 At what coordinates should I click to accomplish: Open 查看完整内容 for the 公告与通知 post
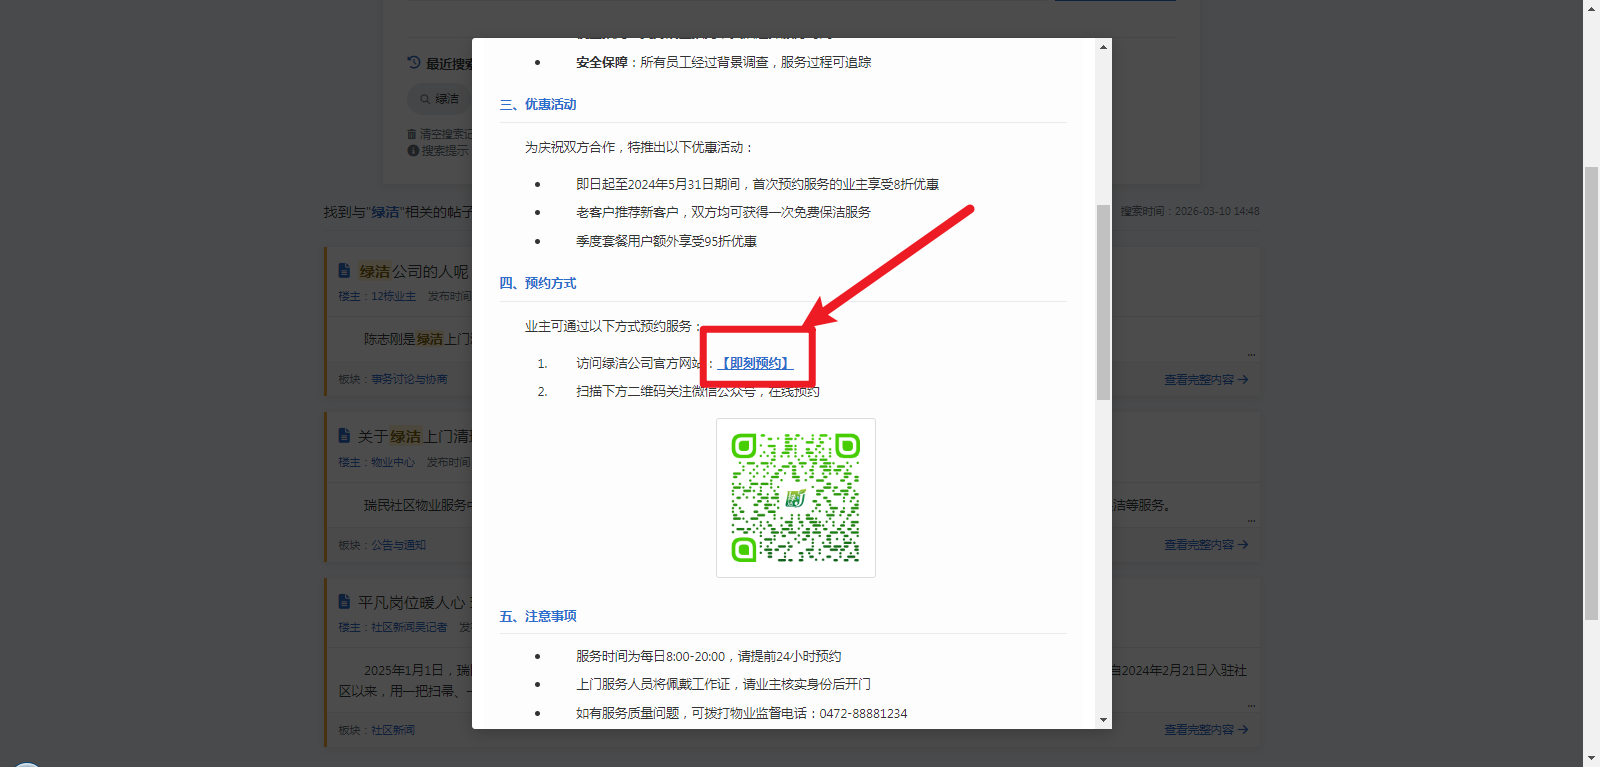(x=1206, y=545)
